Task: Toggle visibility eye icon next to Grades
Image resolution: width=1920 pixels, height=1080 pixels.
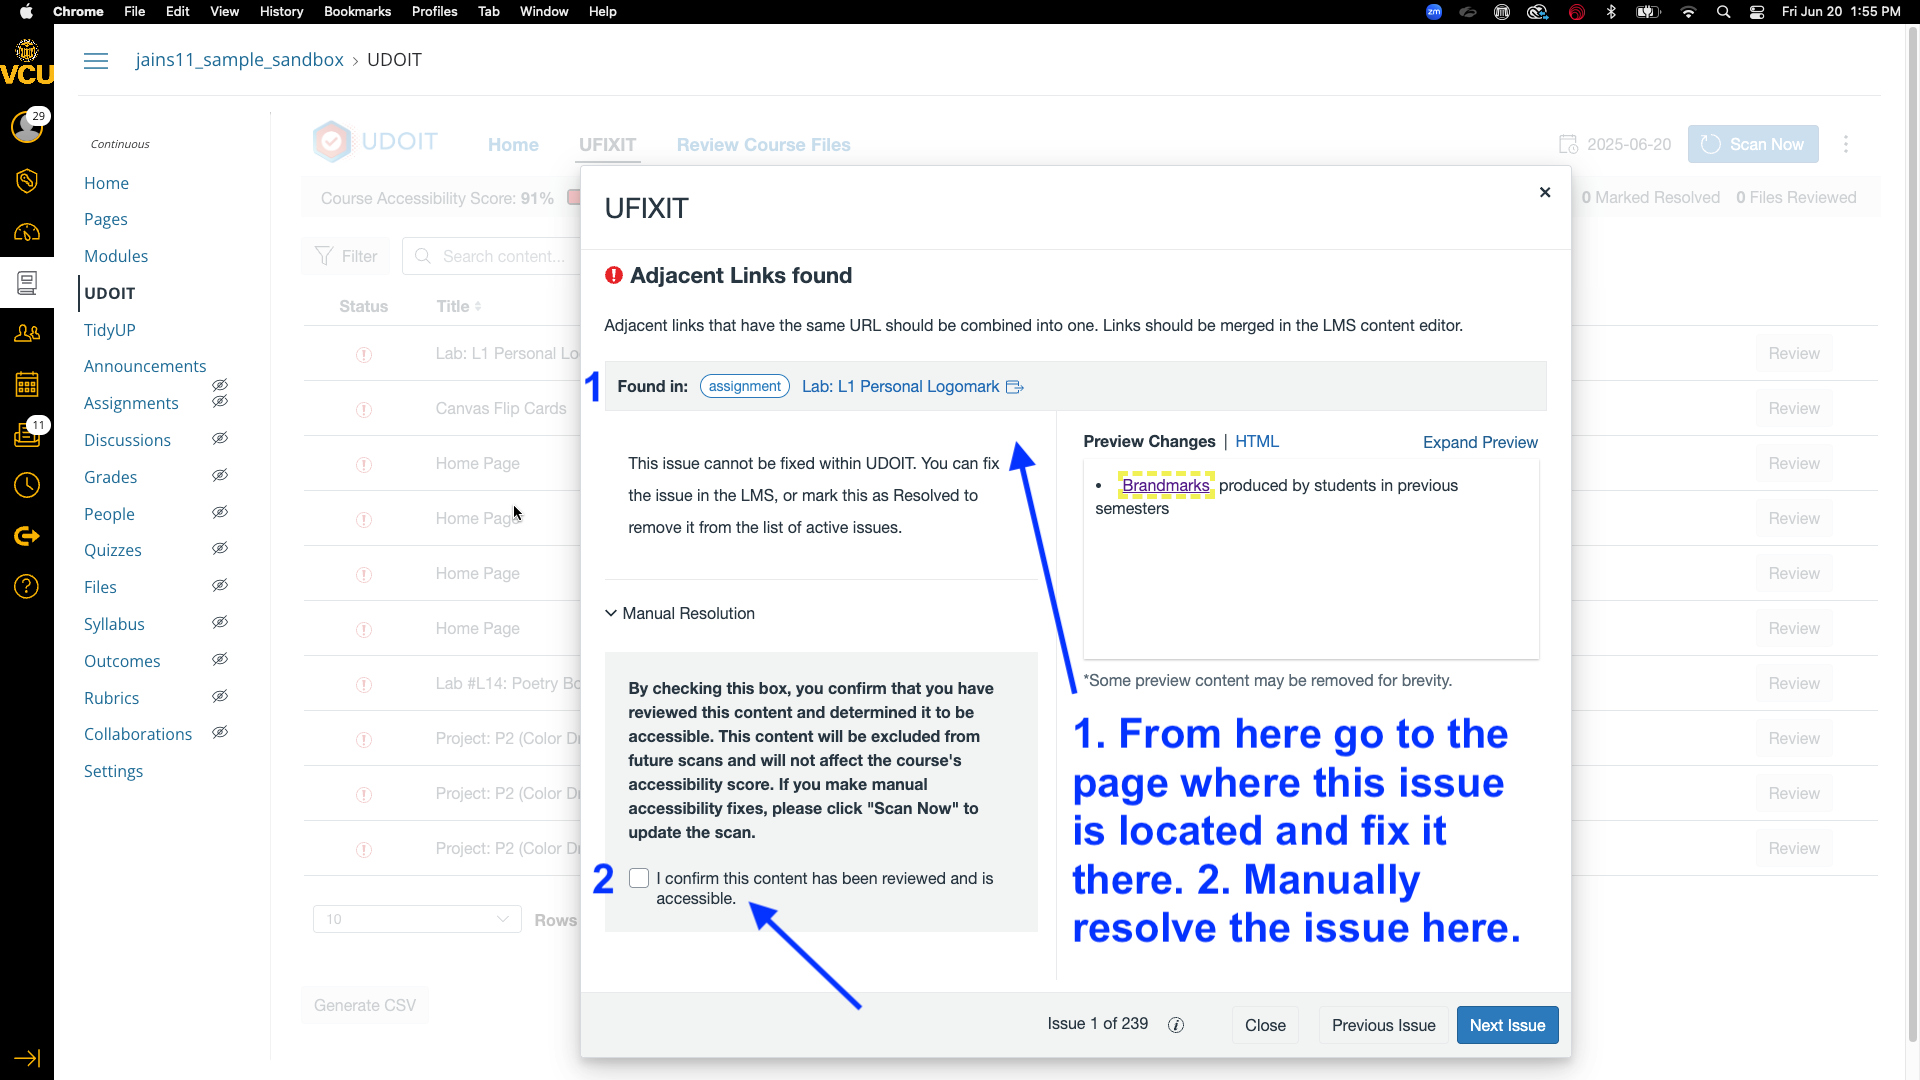Action: (x=220, y=475)
